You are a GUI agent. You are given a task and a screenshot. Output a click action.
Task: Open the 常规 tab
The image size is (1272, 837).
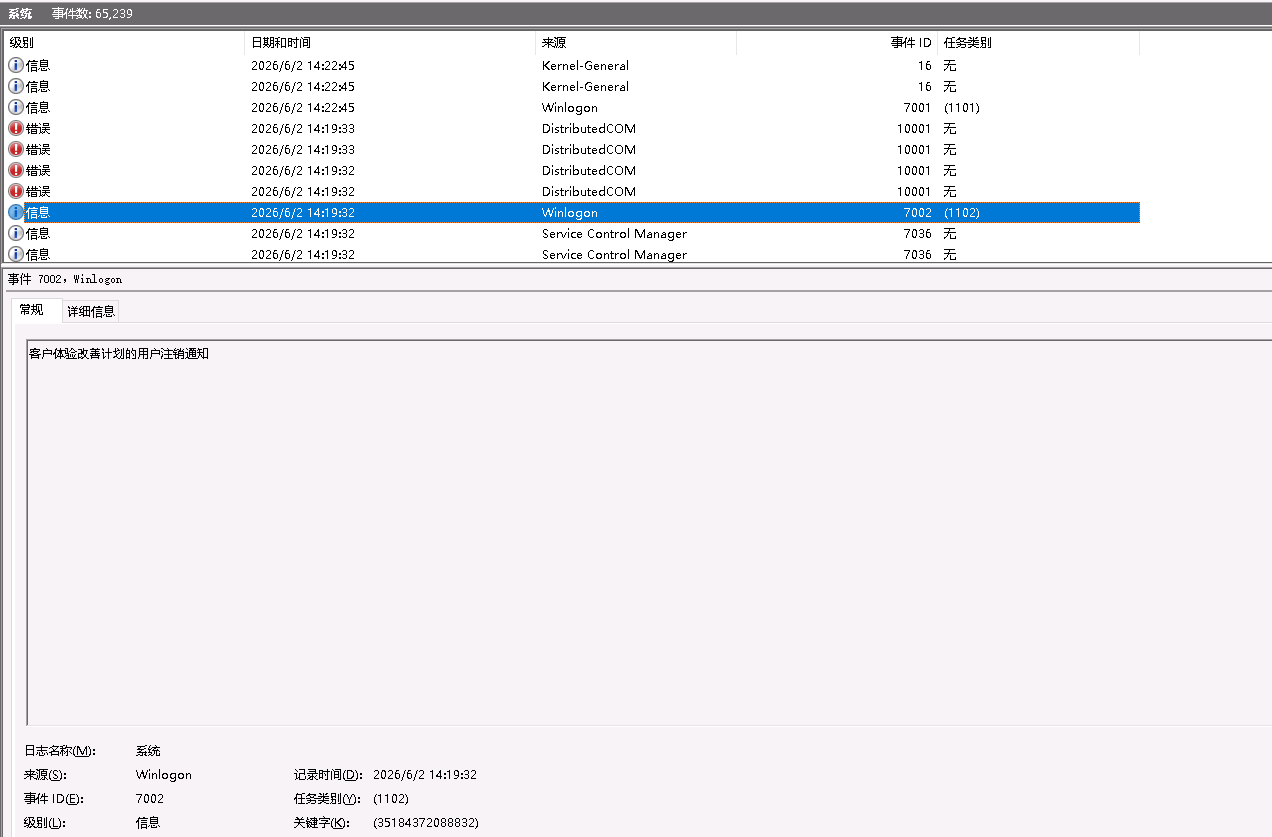coord(32,310)
